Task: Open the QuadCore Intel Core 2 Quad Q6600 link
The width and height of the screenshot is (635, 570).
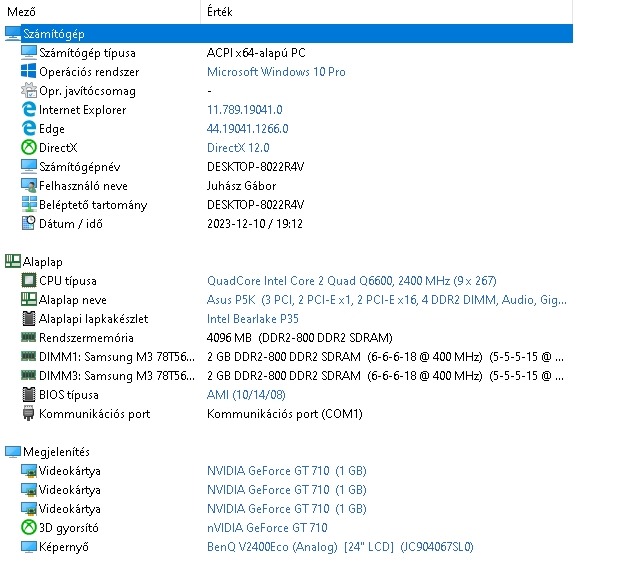Action: [x=352, y=281]
